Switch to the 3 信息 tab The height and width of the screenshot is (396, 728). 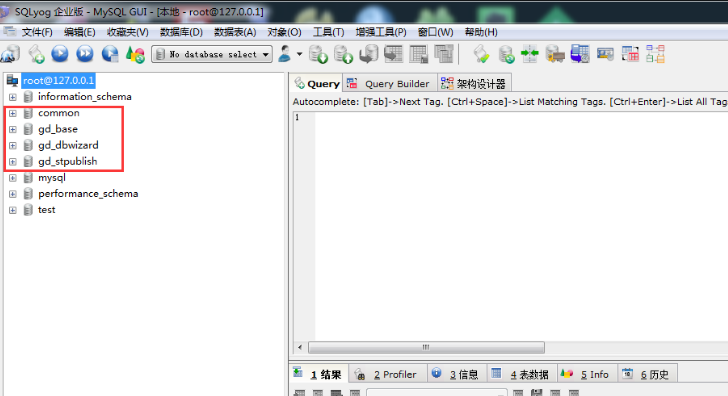point(456,374)
